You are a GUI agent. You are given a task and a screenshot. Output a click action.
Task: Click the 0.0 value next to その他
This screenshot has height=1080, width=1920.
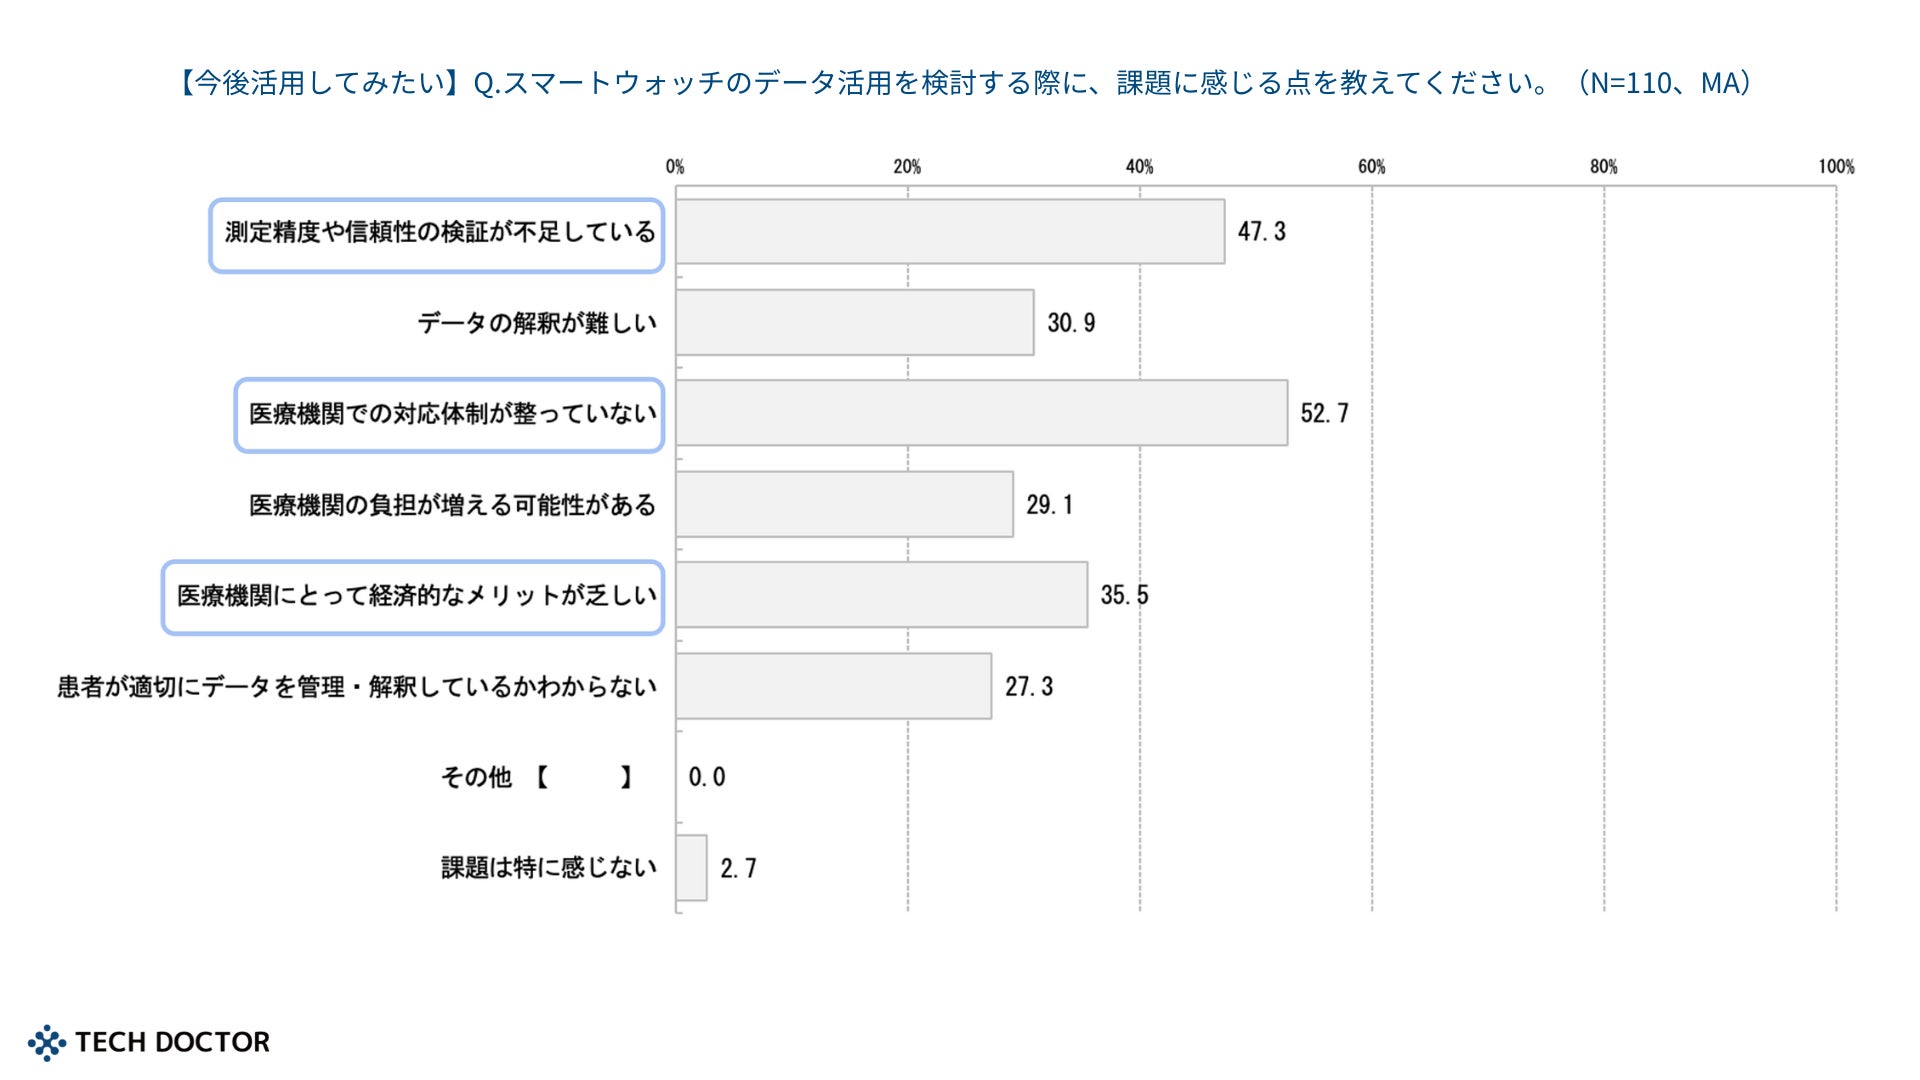[707, 777]
